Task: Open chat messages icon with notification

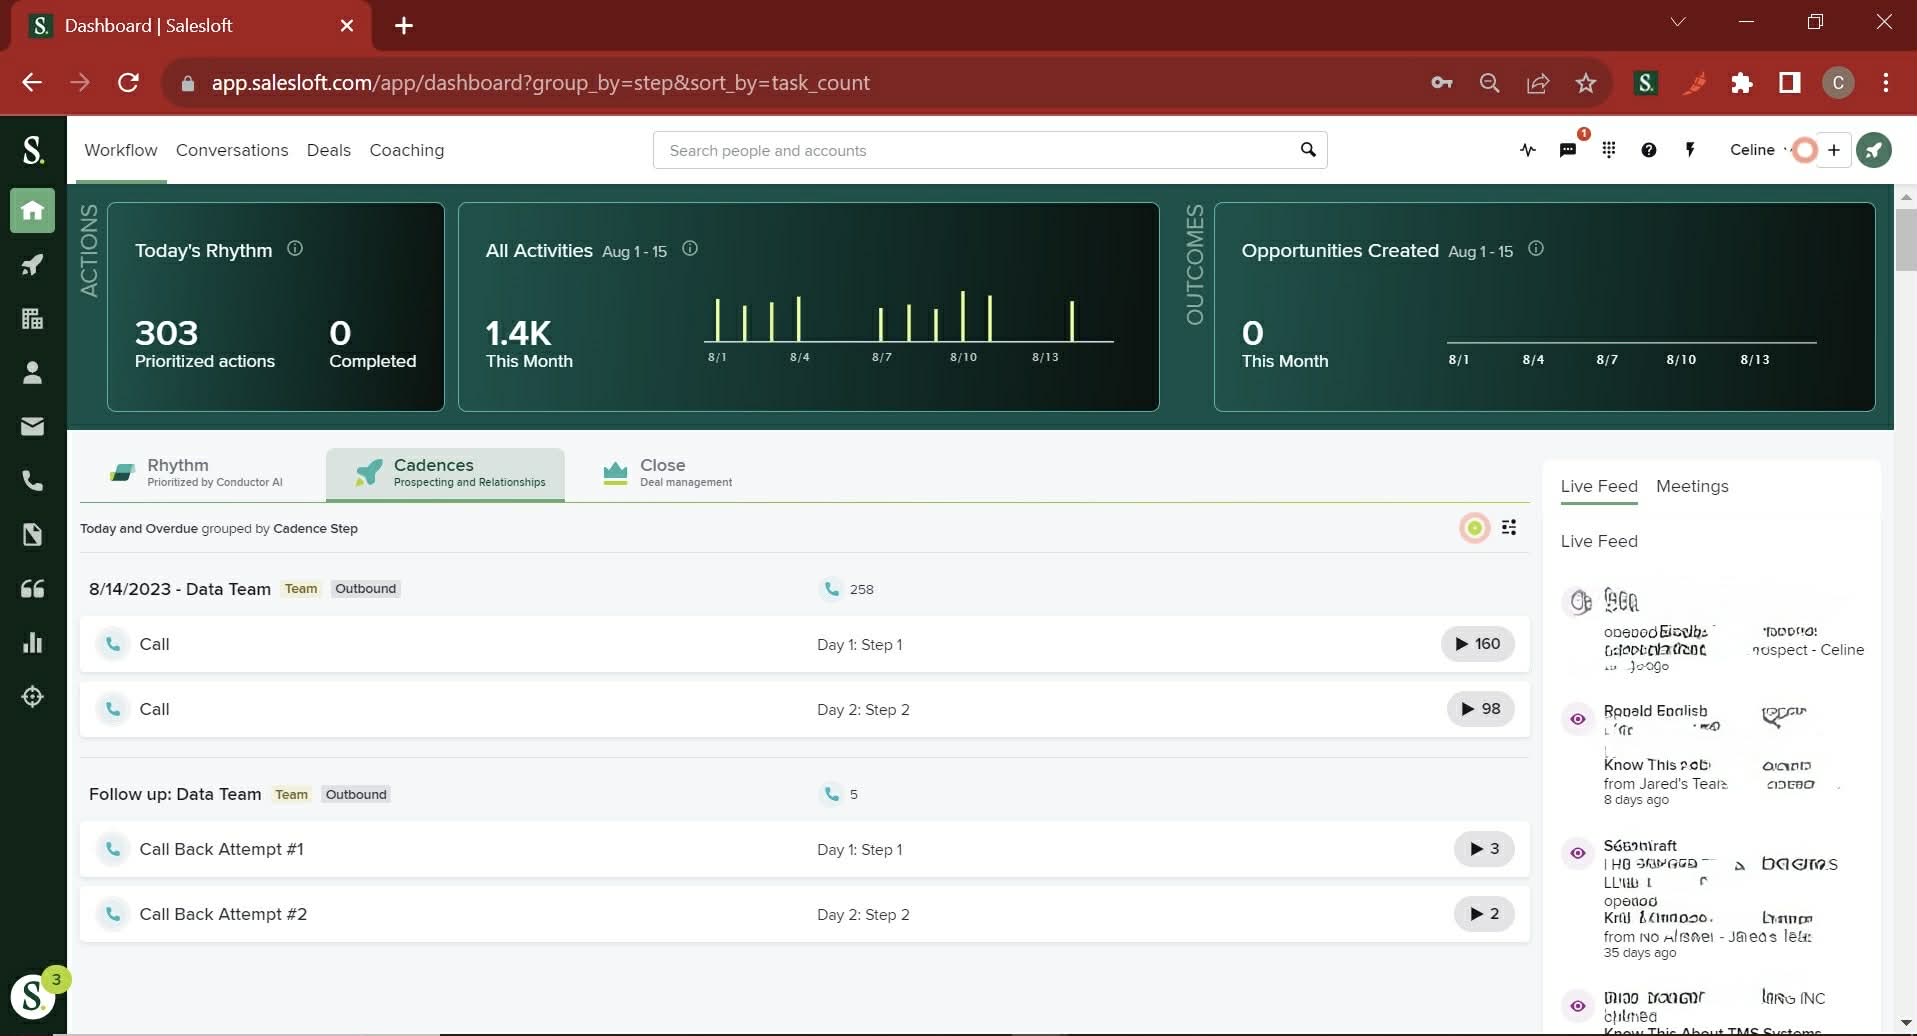Action: (x=1568, y=150)
